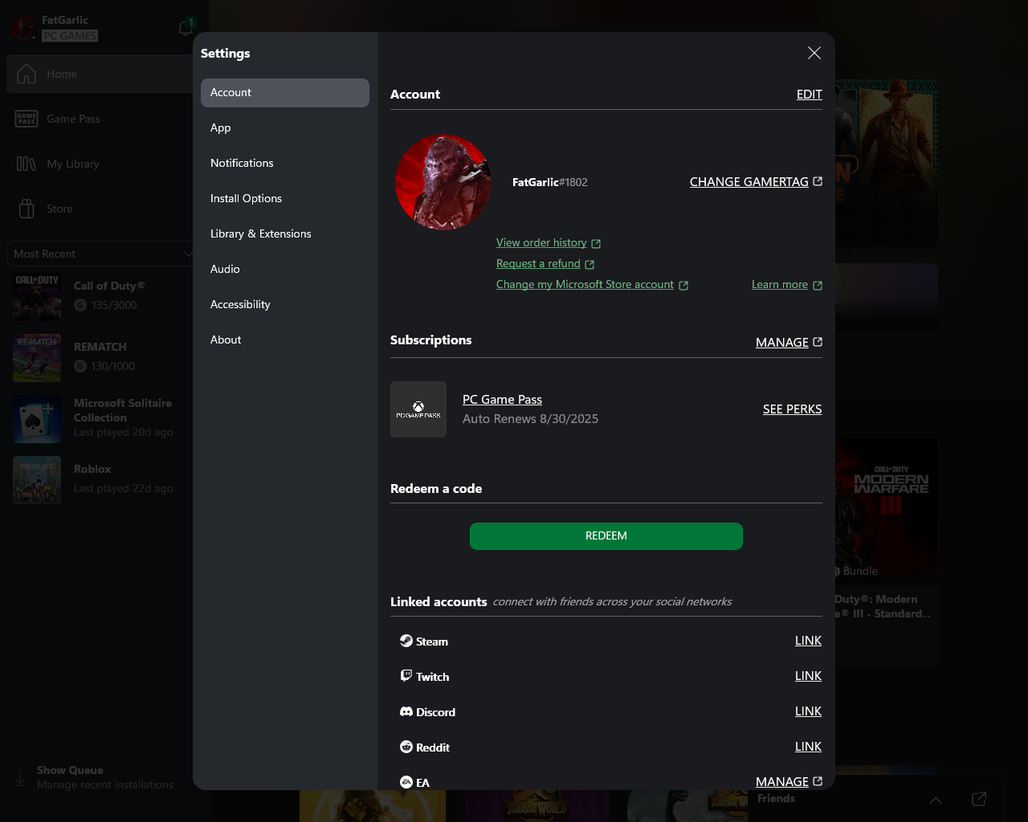
Task: Click the Reddit logo under Linked accounts
Action: (406, 747)
